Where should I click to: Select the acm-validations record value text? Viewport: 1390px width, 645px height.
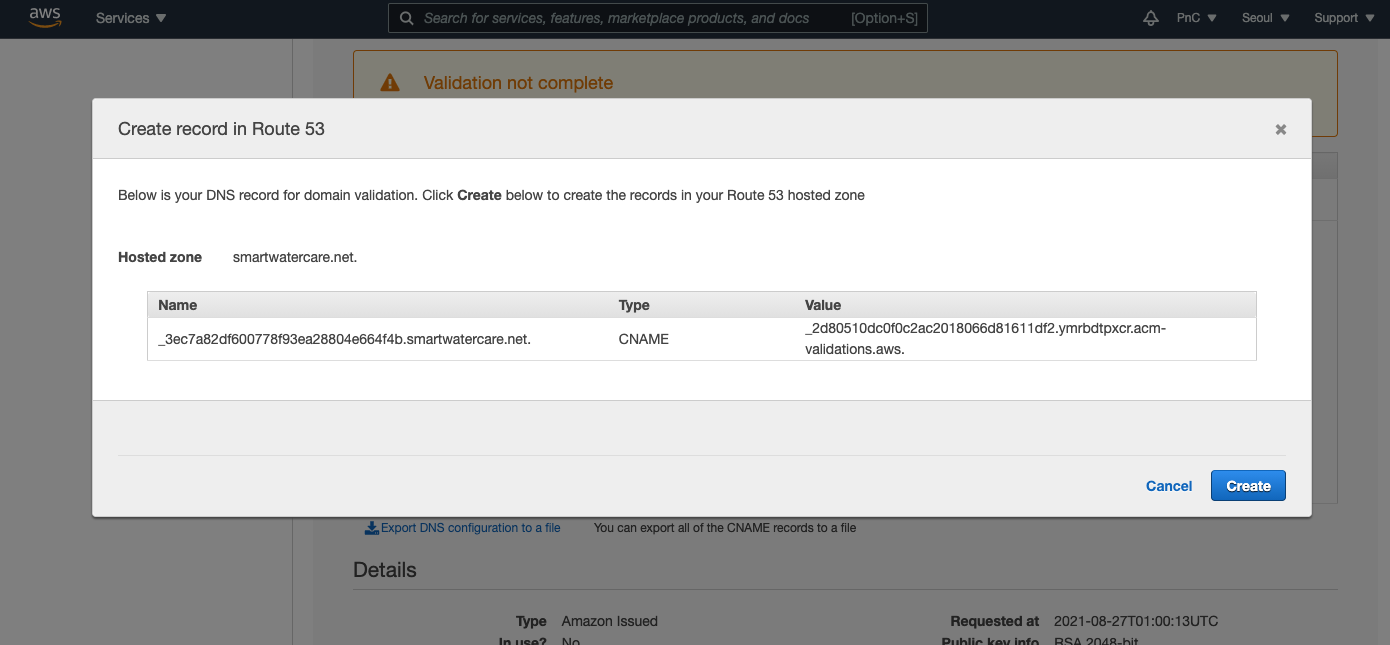coord(985,339)
